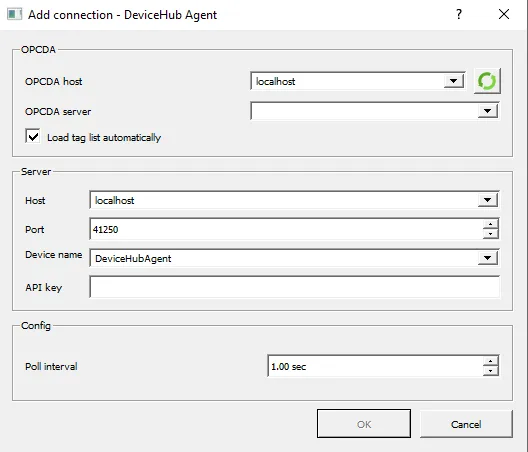Screen dimensions: 528x452
Task: Open the Server Host dropdown arrow
Action: point(487,200)
